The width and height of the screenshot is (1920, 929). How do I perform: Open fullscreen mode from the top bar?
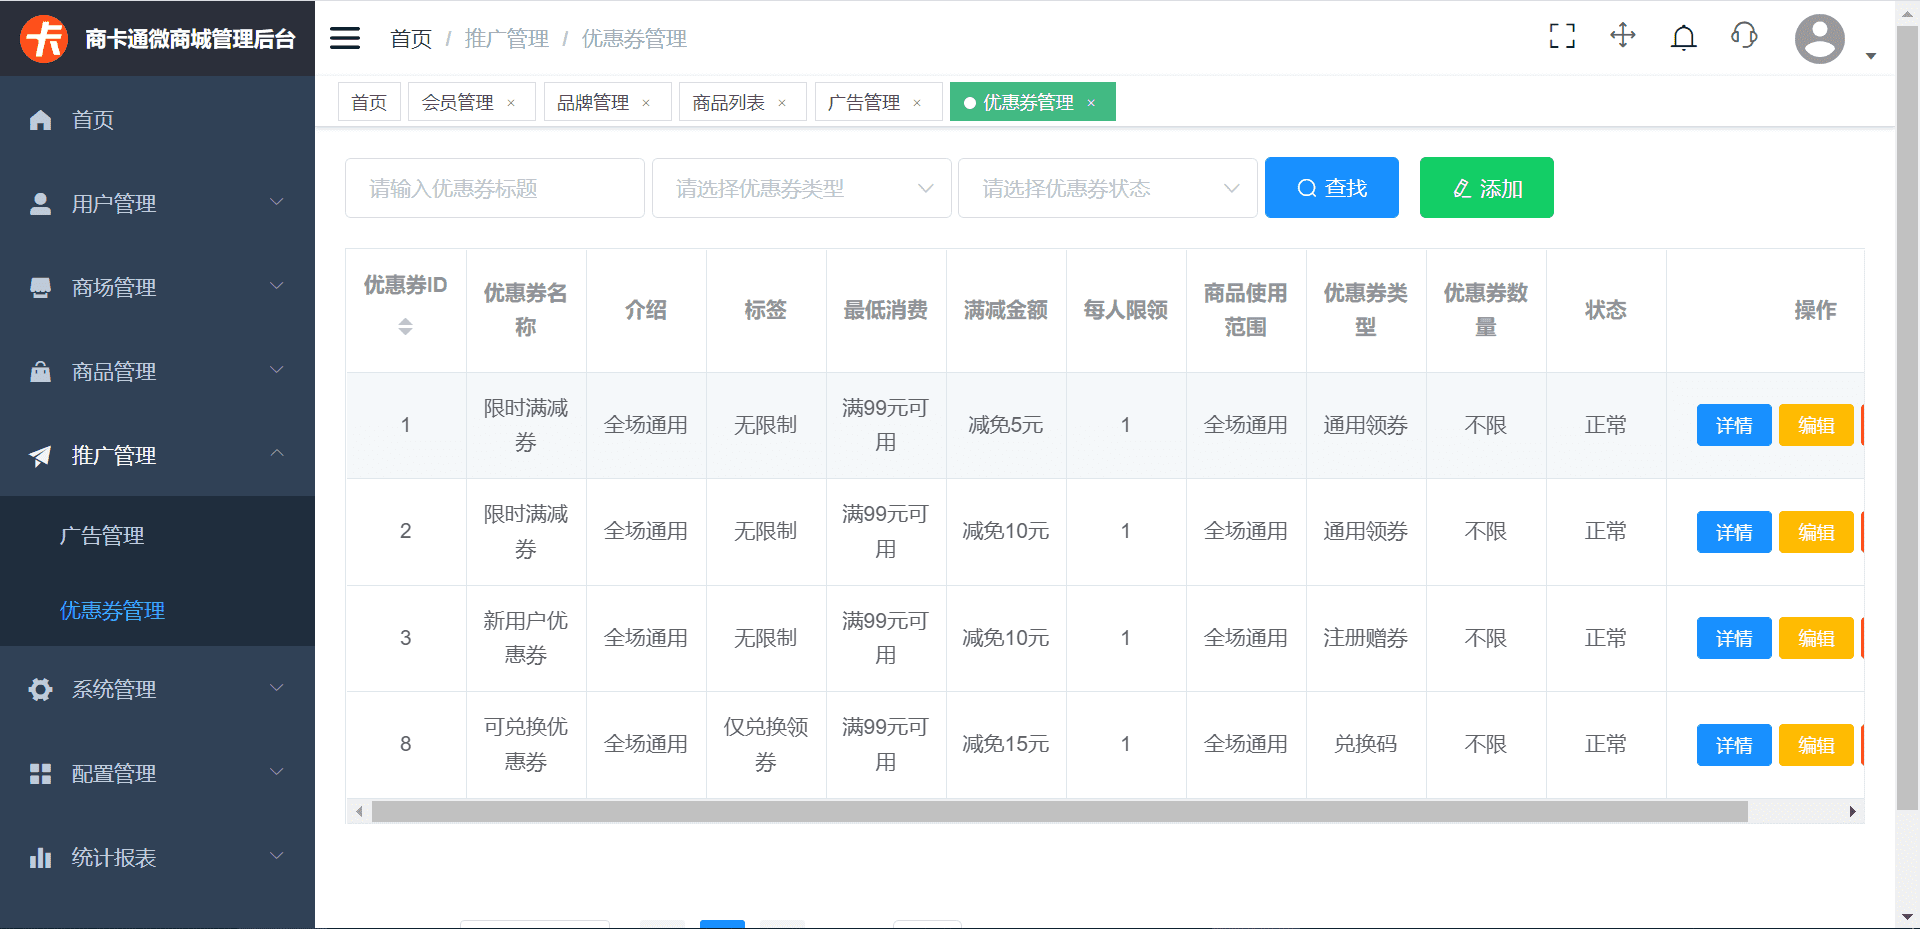[x=1561, y=36]
